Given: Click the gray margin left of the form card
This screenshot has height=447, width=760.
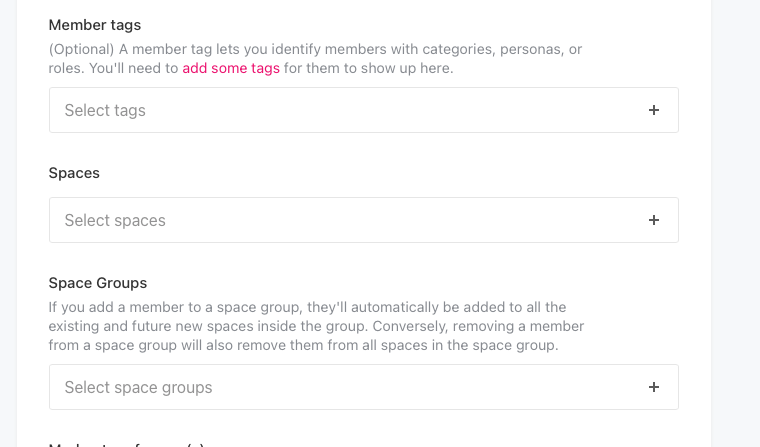Looking at the screenshot, I should point(8,223).
